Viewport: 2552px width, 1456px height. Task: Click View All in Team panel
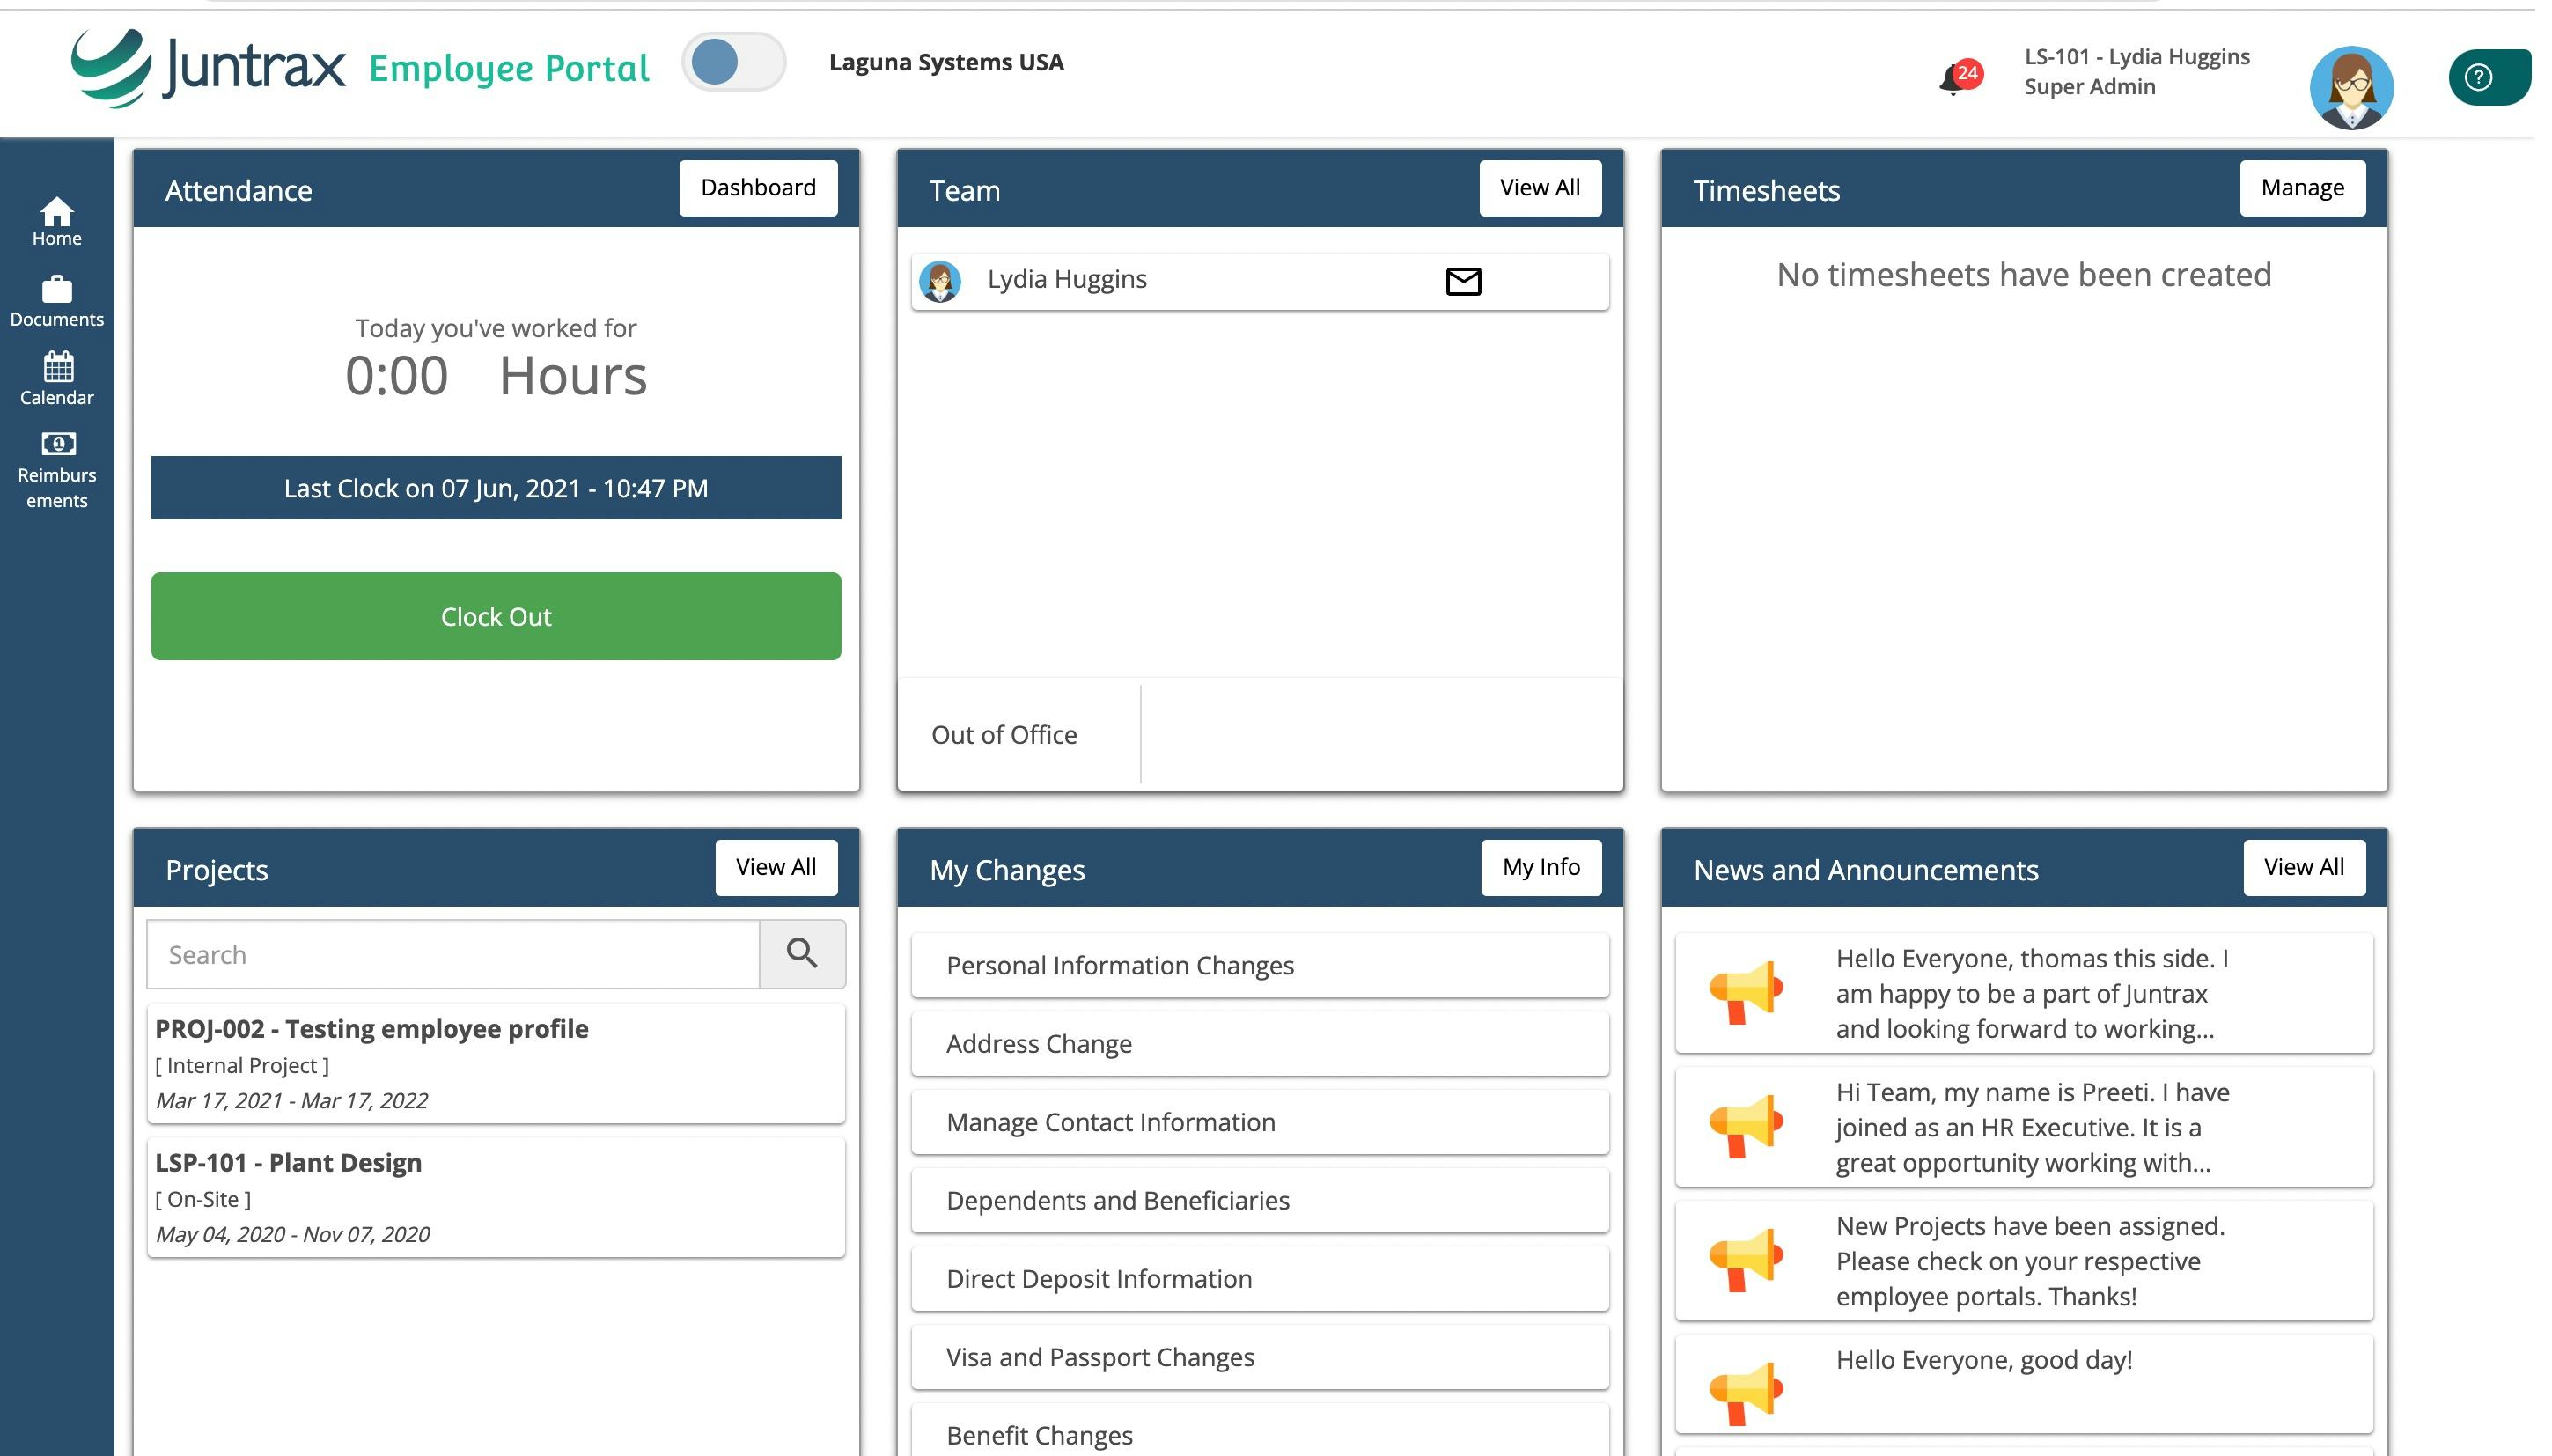click(x=1539, y=188)
